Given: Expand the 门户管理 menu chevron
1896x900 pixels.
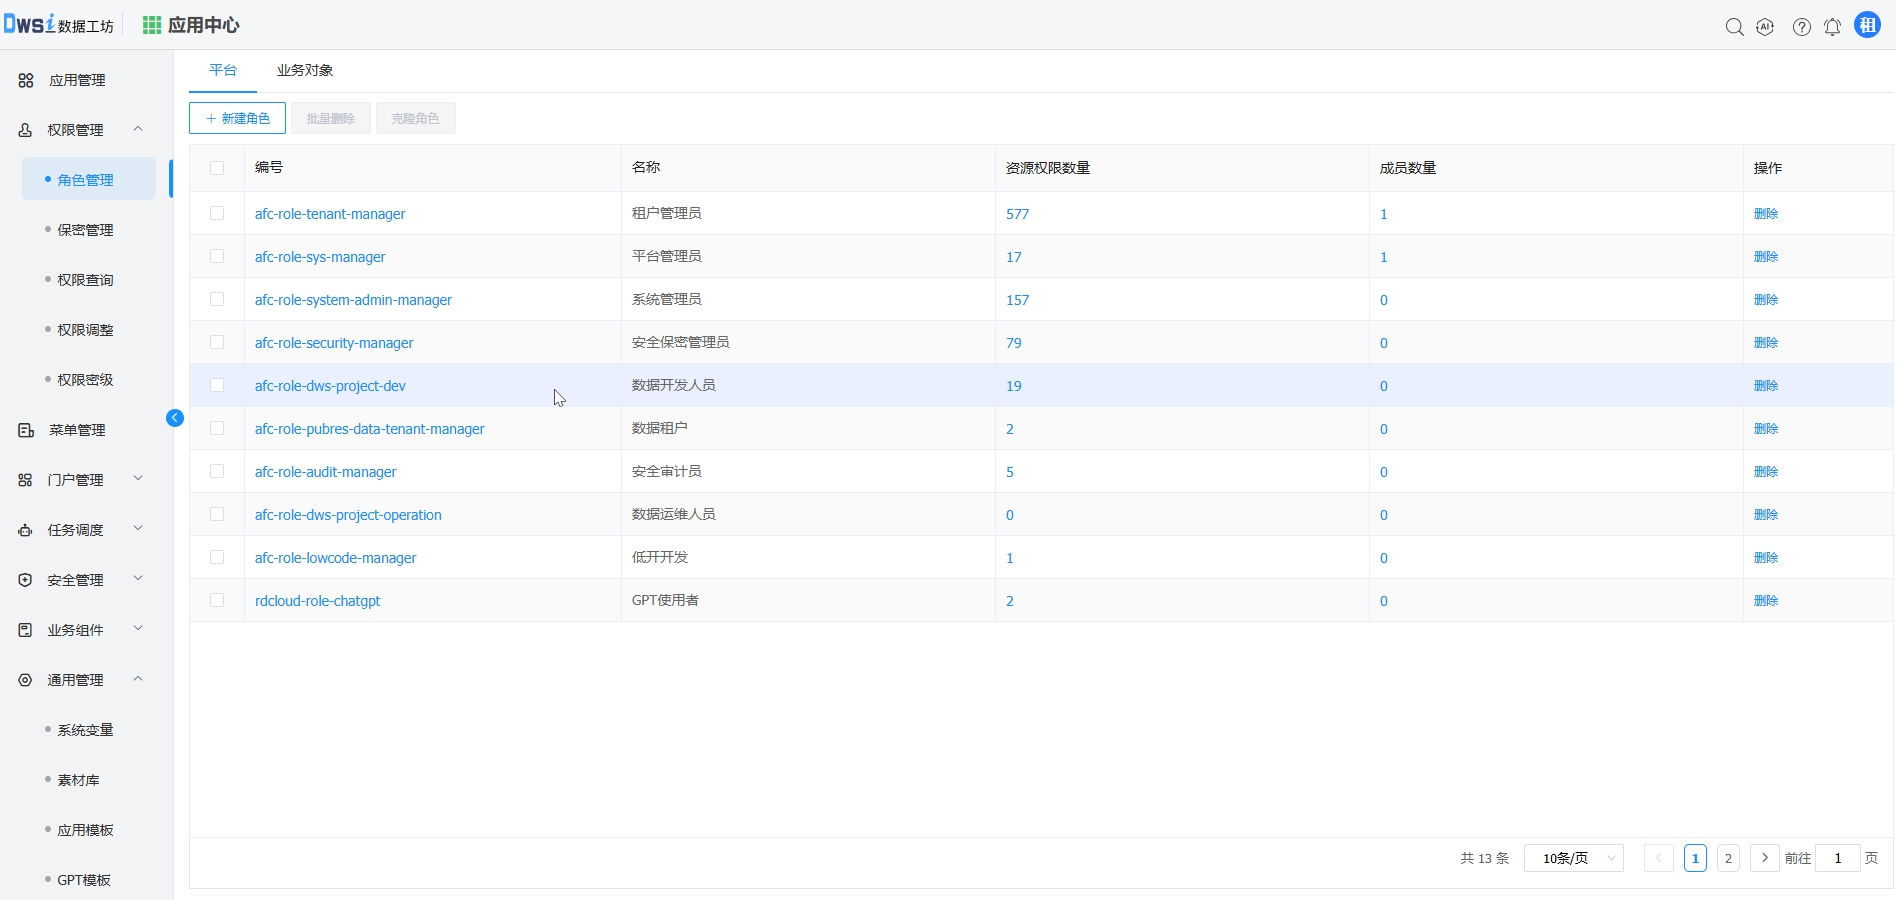Looking at the screenshot, I should 138,479.
